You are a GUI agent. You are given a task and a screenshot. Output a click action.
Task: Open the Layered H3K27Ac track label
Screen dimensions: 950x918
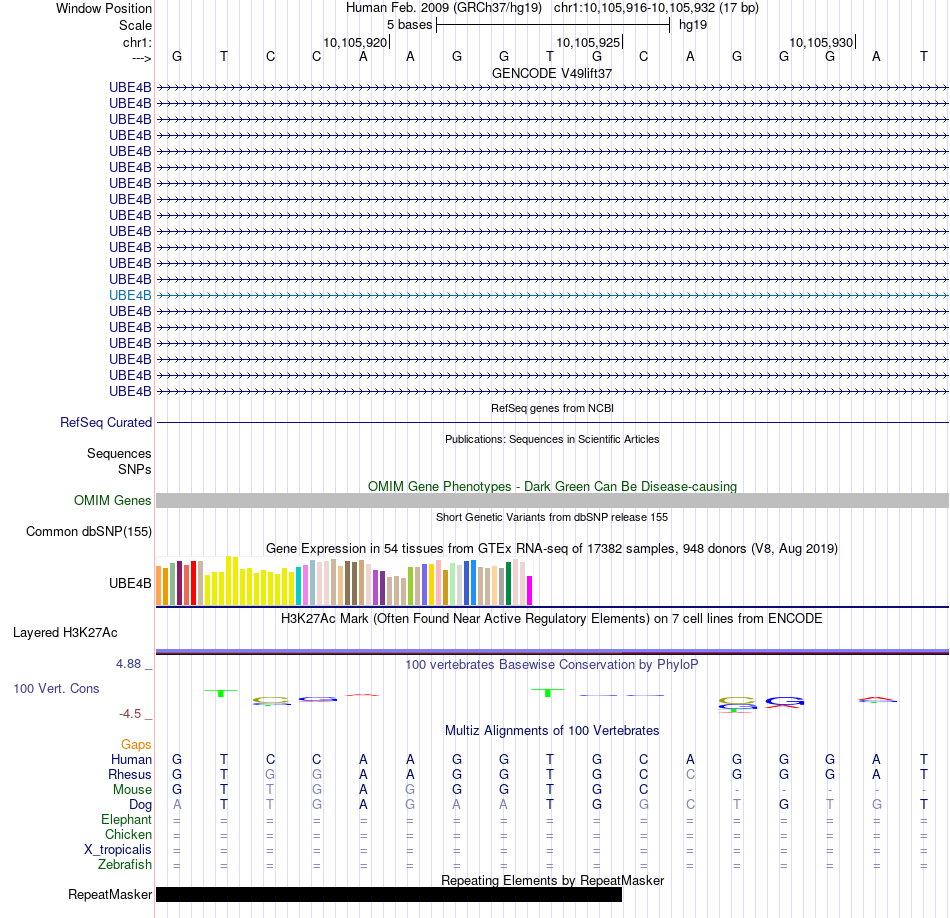click(x=65, y=633)
